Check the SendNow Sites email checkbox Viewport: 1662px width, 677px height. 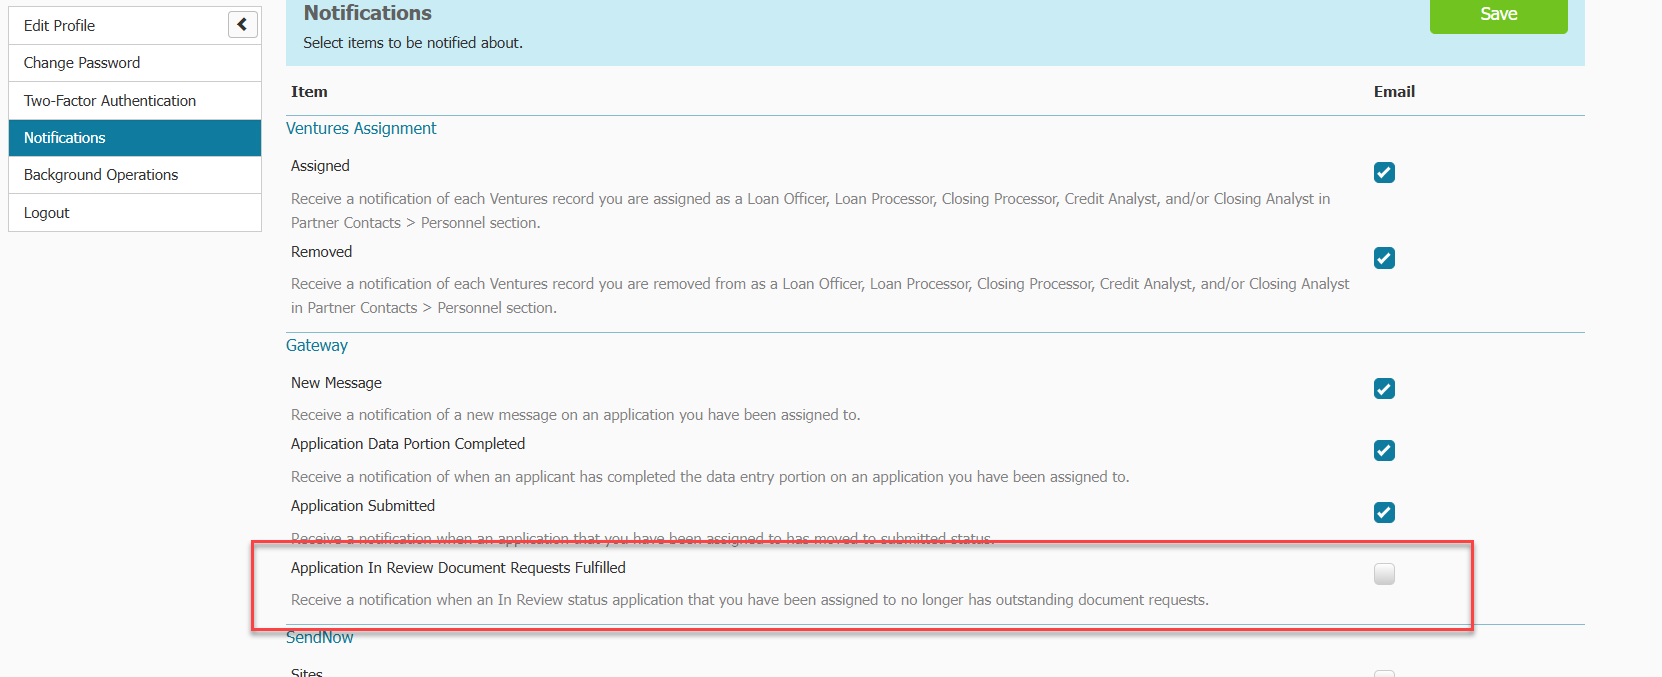(x=1384, y=673)
